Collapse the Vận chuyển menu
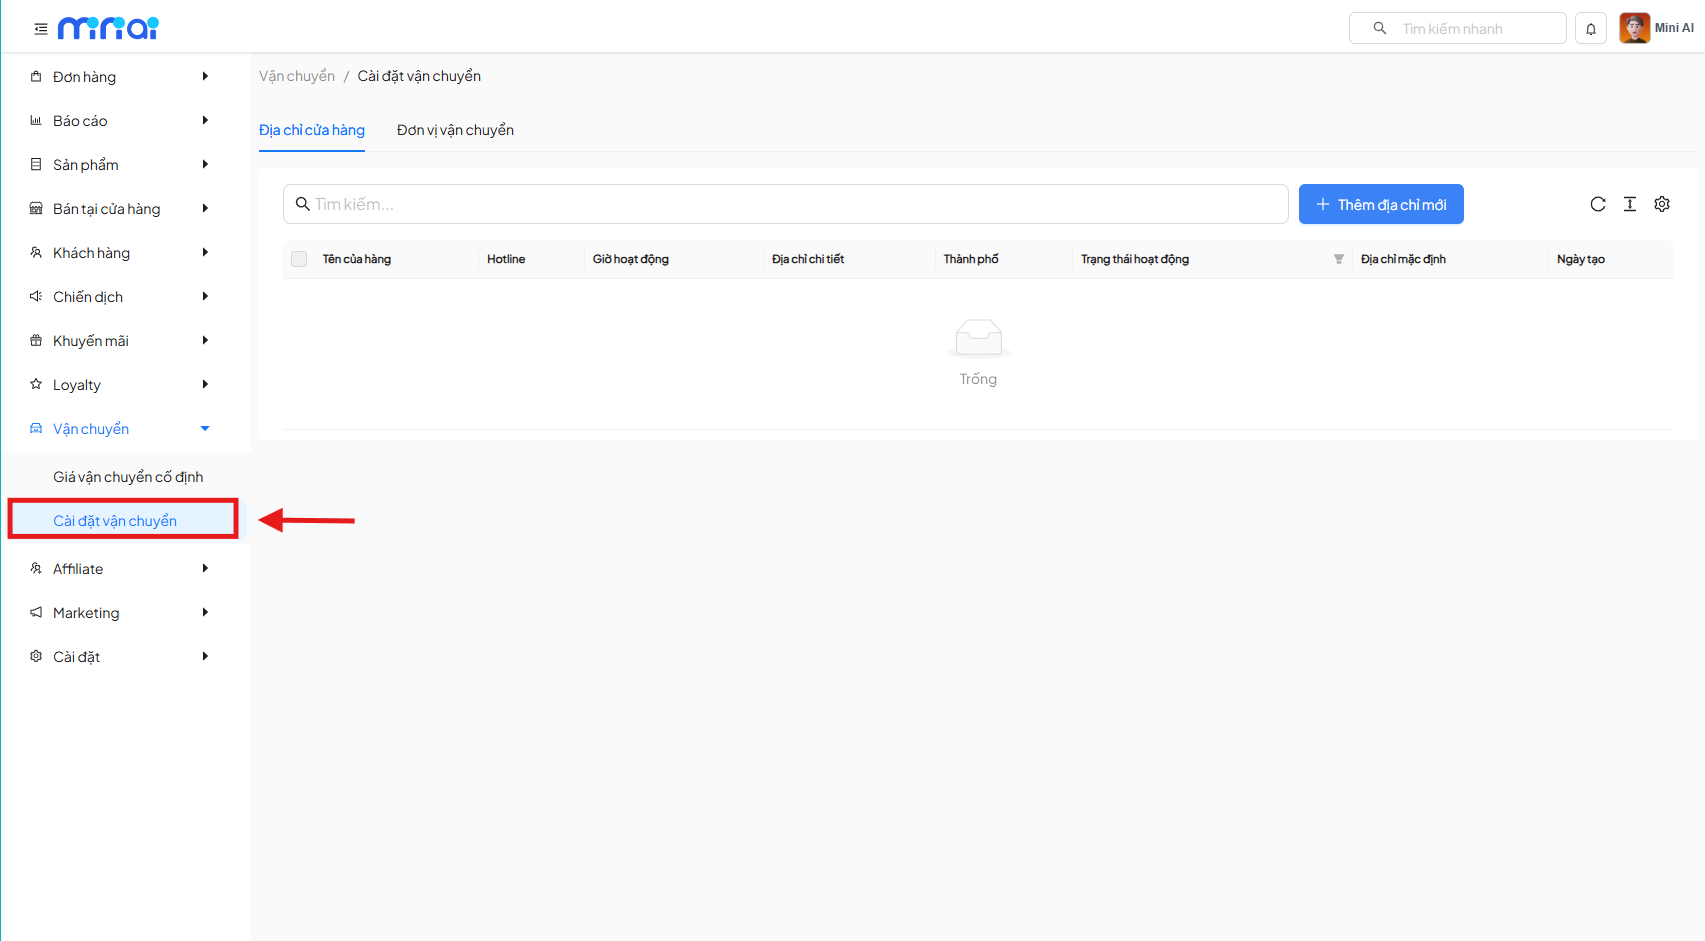 [120, 429]
